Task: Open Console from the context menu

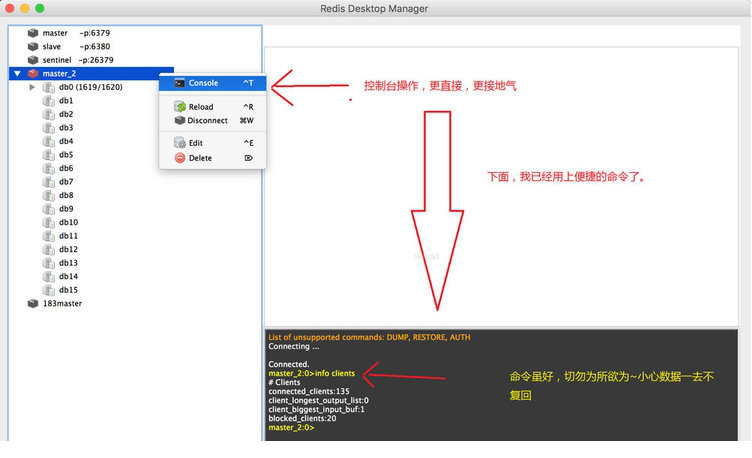Action: point(212,83)
